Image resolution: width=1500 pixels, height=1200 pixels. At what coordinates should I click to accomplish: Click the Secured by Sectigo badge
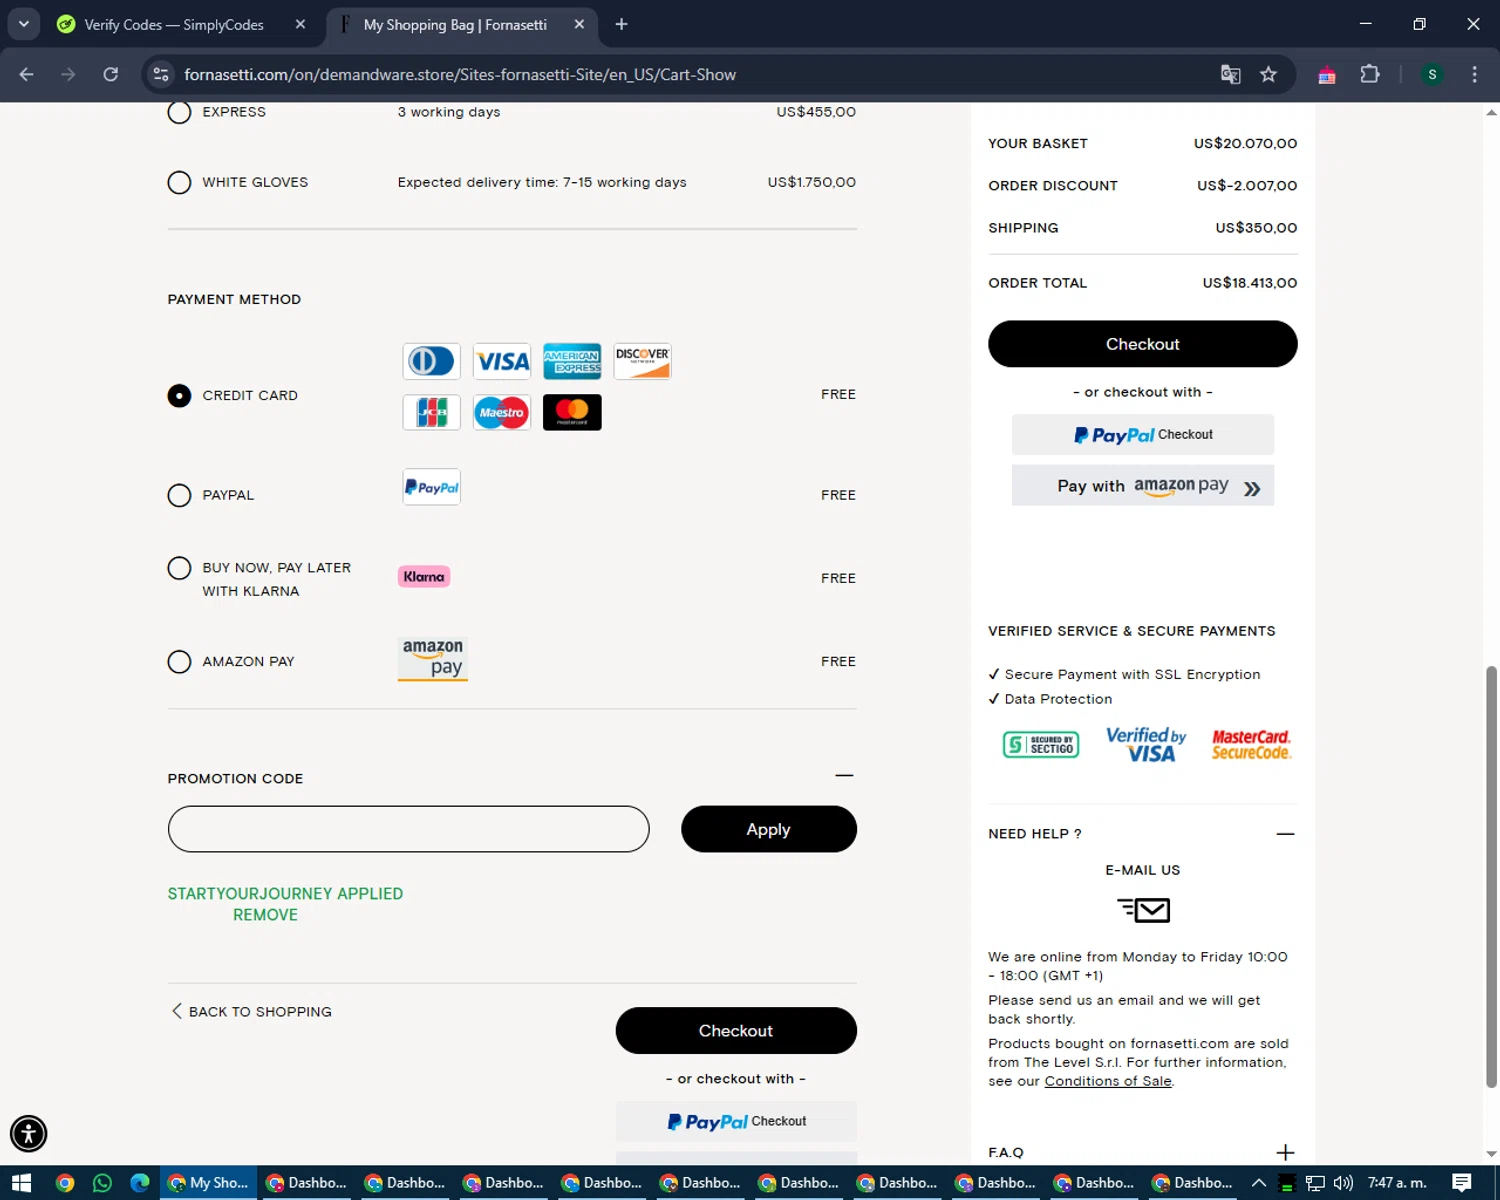pos(1041,745)
